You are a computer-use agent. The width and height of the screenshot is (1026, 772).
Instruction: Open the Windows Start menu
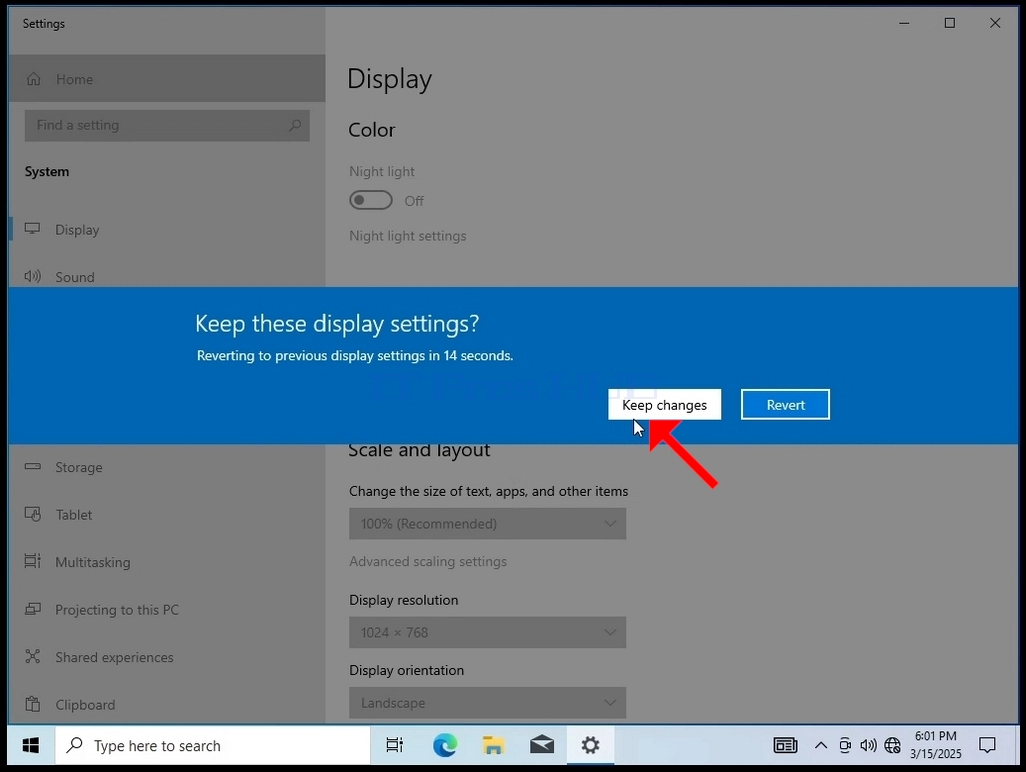[30, 745]
